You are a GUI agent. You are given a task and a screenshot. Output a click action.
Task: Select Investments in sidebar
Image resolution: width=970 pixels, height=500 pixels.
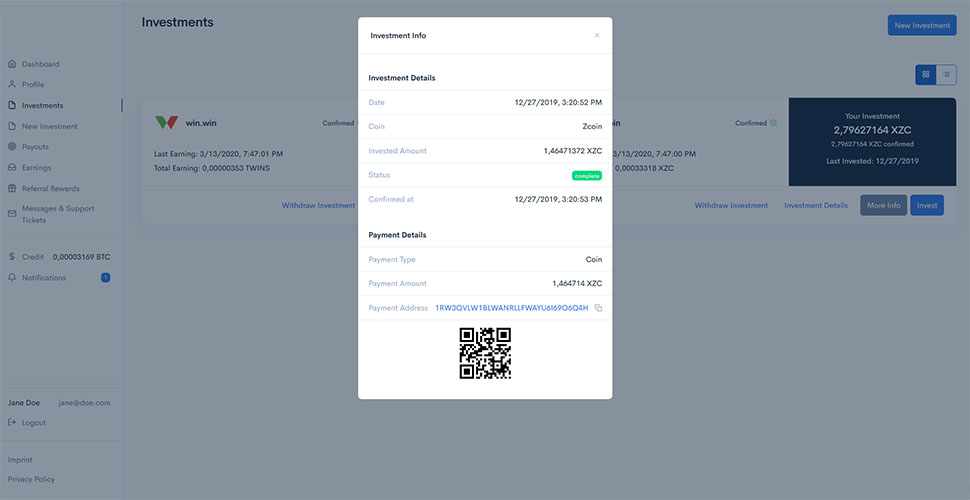(42, 105)
